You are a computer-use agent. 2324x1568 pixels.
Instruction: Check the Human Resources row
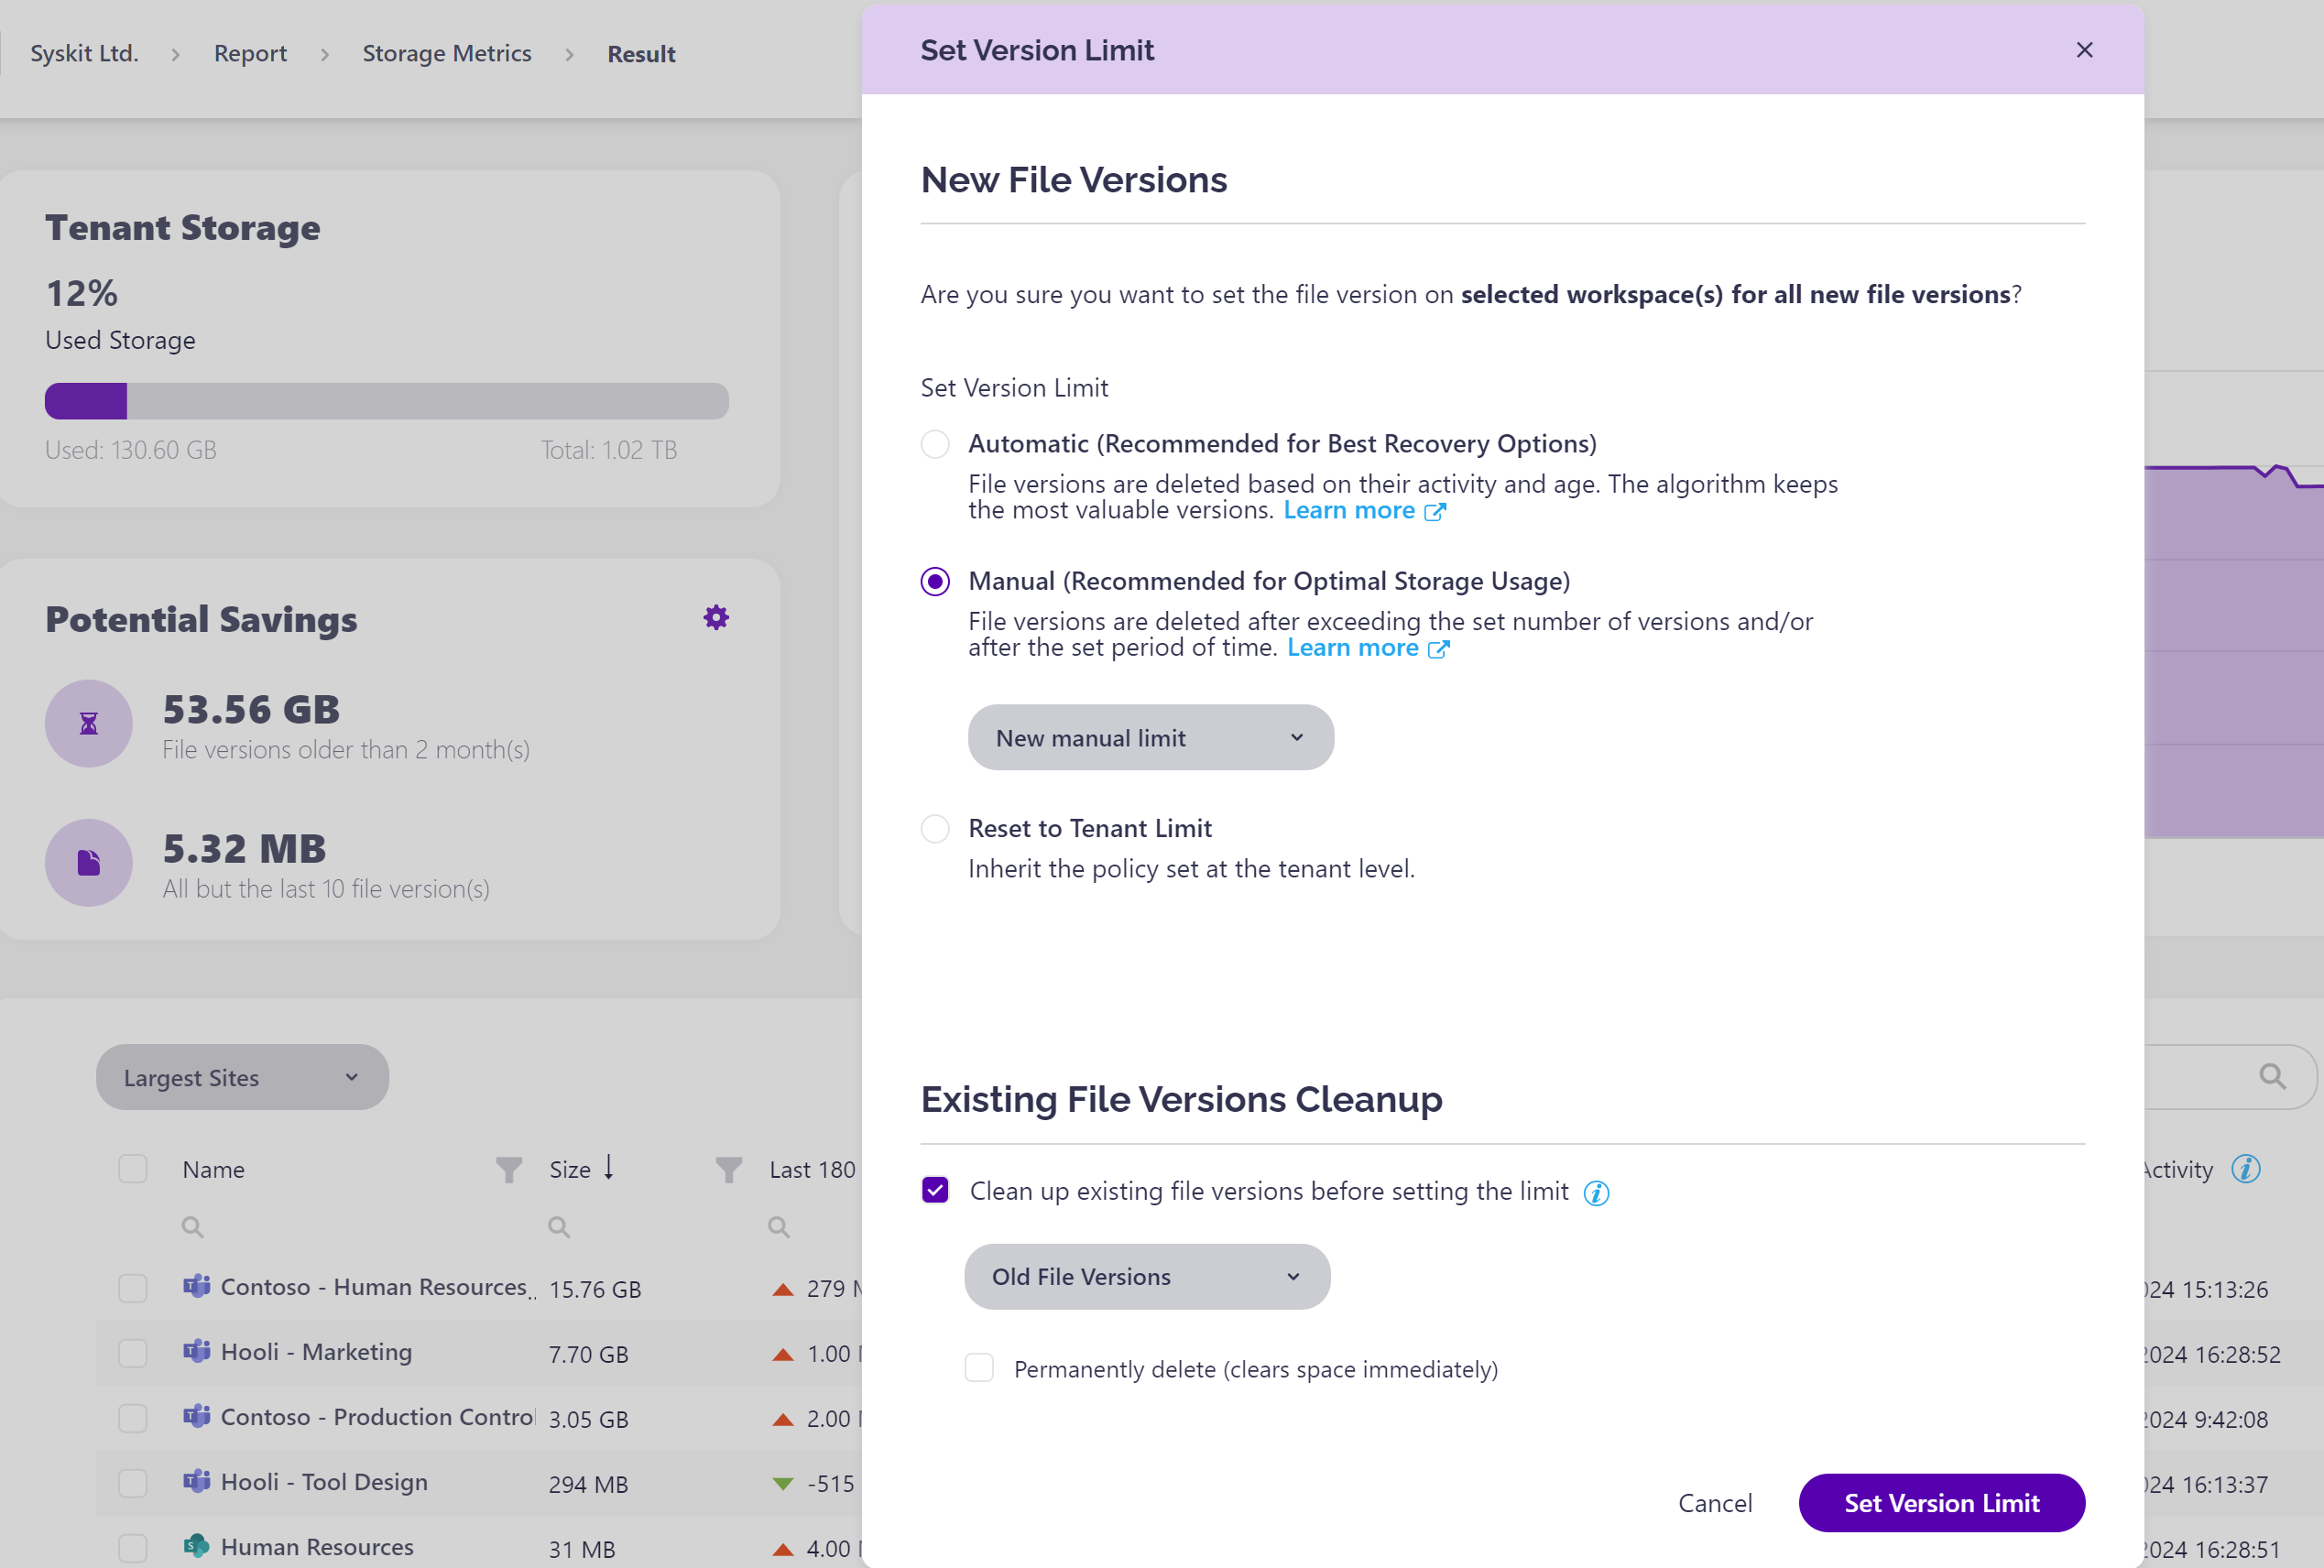click(x=133, y=1548)
